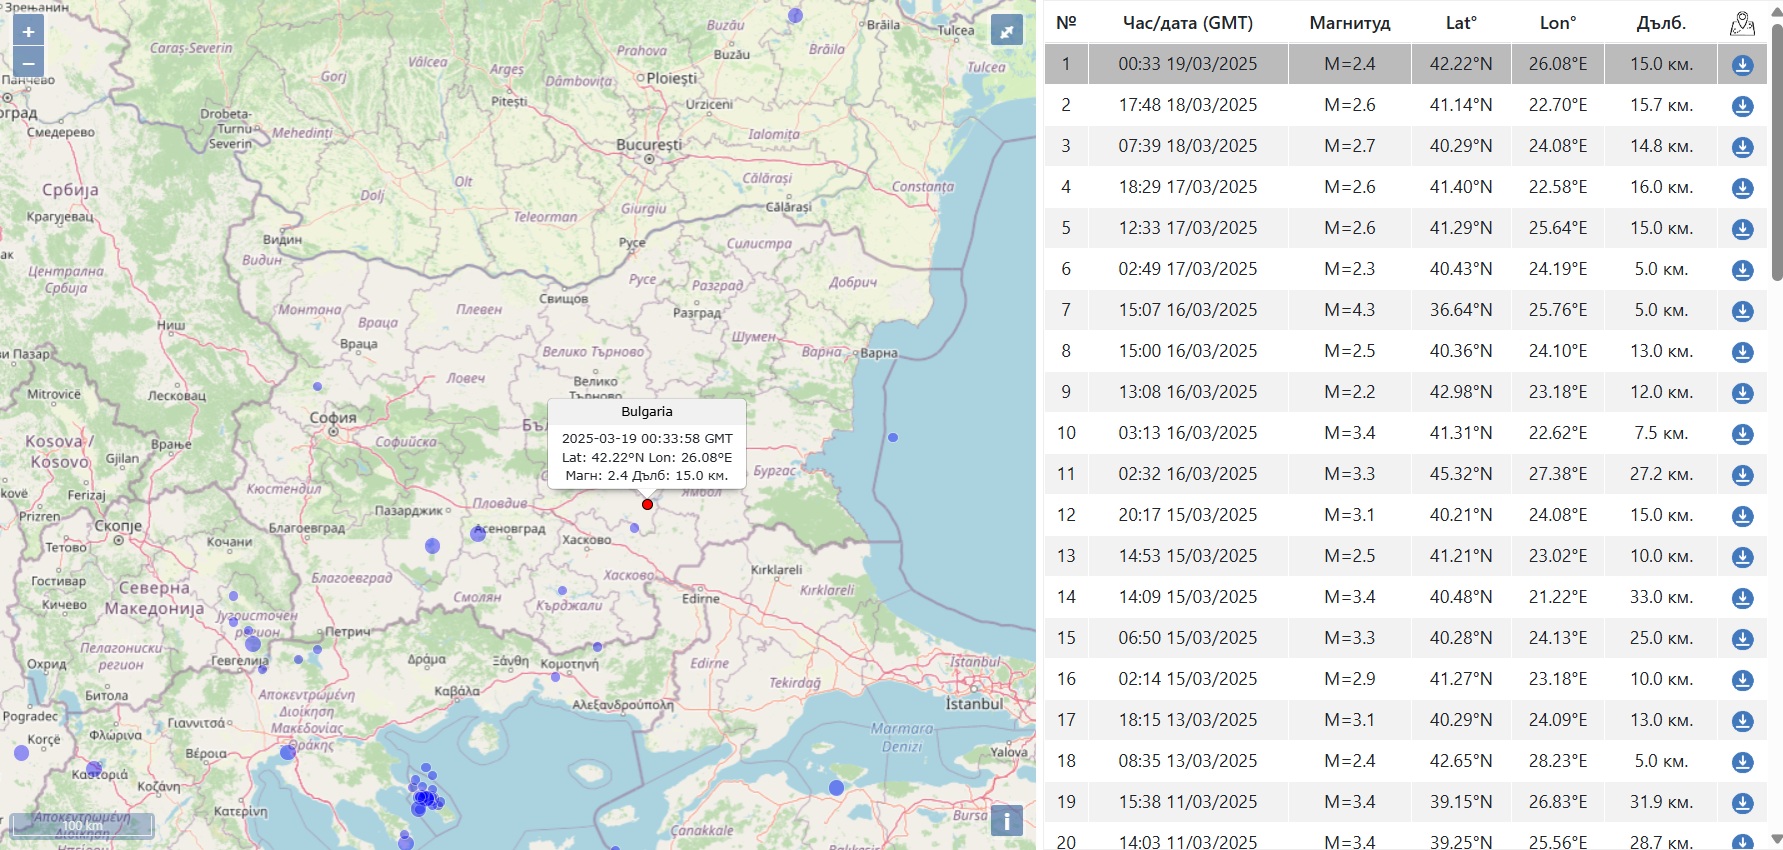Image resolution: width=1783 pixels, height=850 pixels.
Task: Zoom in on the earthquake map
Action: point(28,32)
